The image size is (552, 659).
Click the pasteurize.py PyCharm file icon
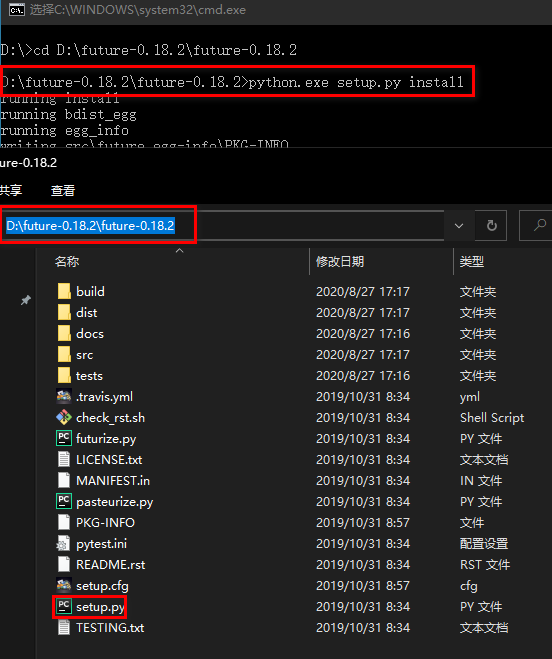coord(64,501)
